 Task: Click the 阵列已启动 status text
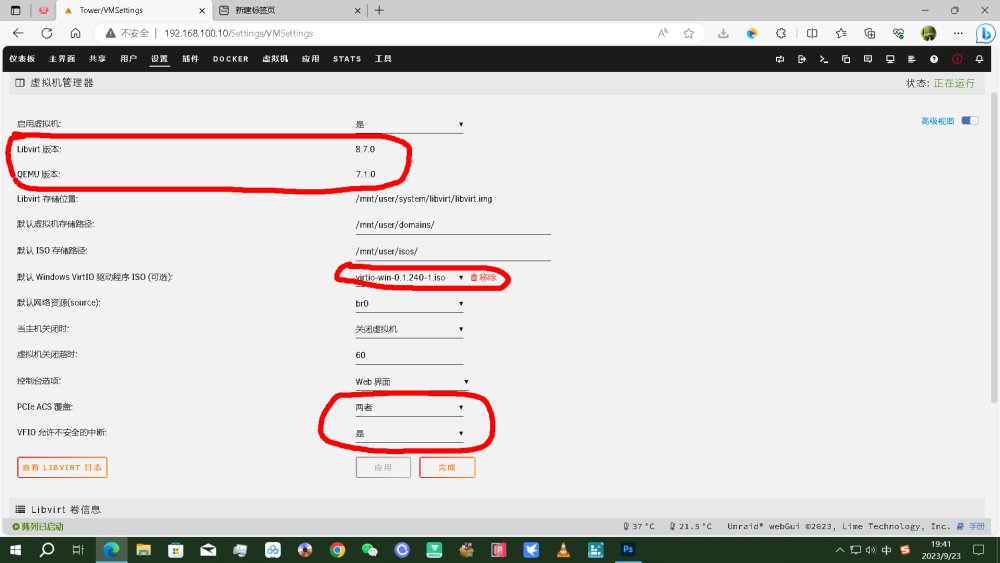tap(38, 527)
